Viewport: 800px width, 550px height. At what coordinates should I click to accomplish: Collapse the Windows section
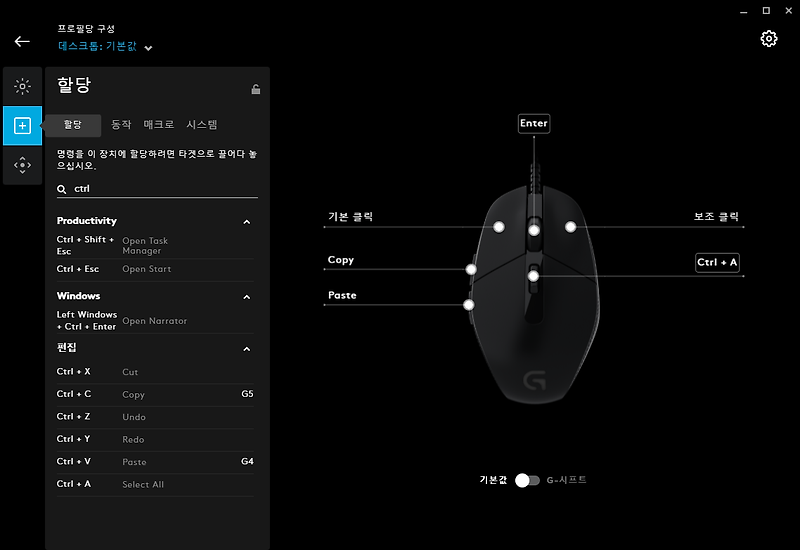[x=247, y=296]
